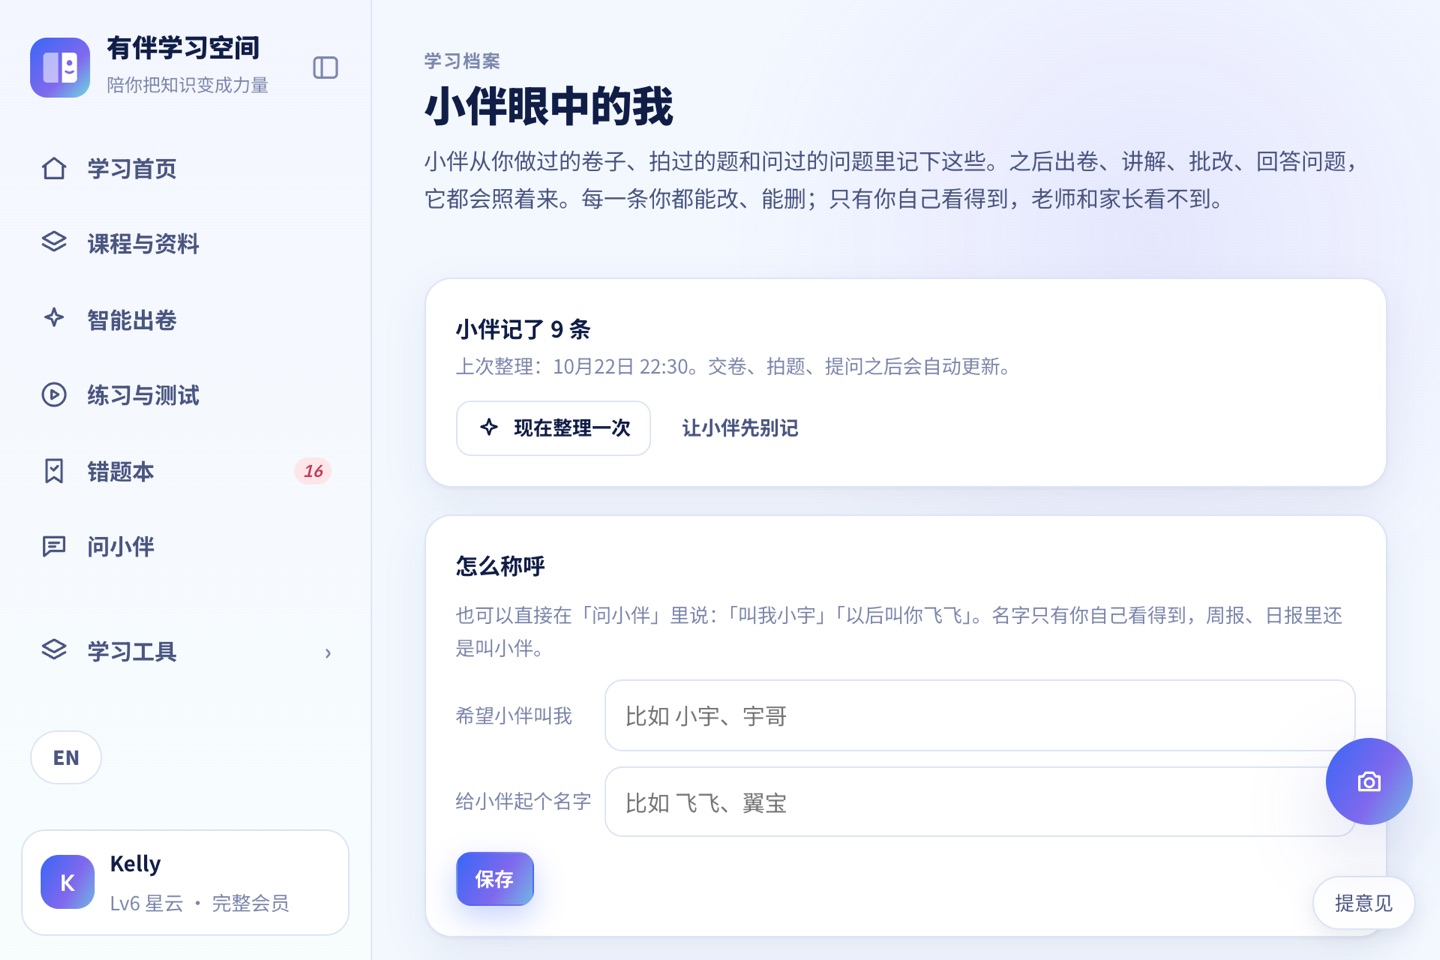The image size is (1440, 960).
Task: Click the bookmark icon beside 错题本
Action: (54, 471)
